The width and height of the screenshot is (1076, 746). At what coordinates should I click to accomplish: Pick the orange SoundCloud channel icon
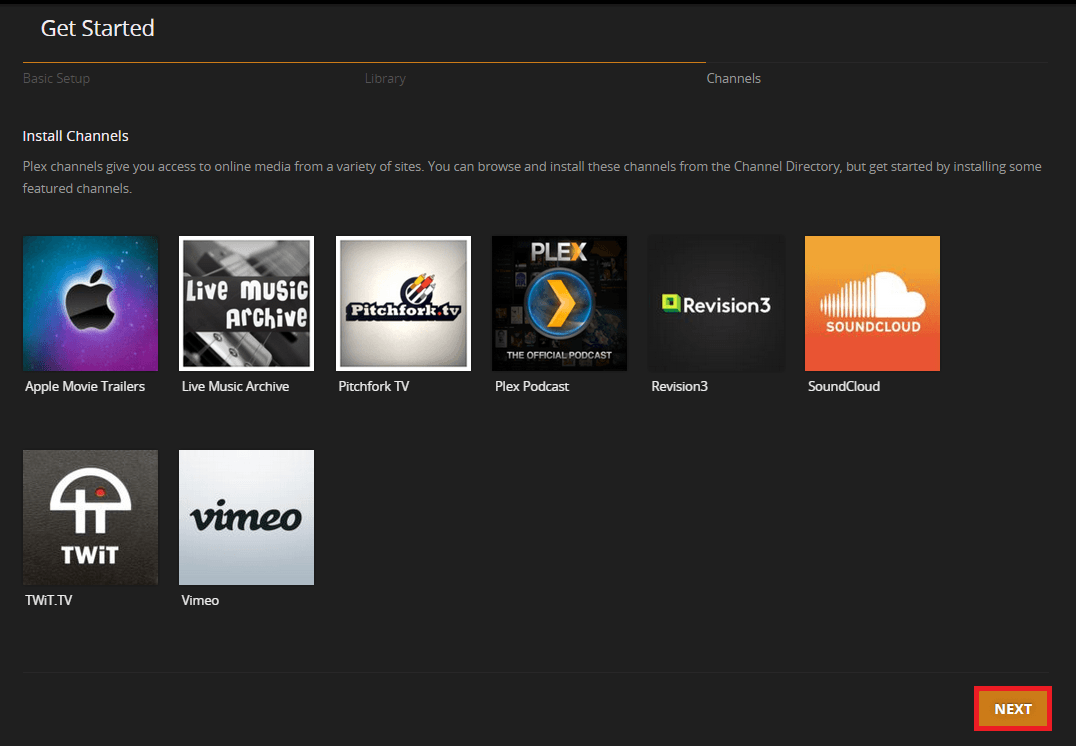(x=872, y=303)
